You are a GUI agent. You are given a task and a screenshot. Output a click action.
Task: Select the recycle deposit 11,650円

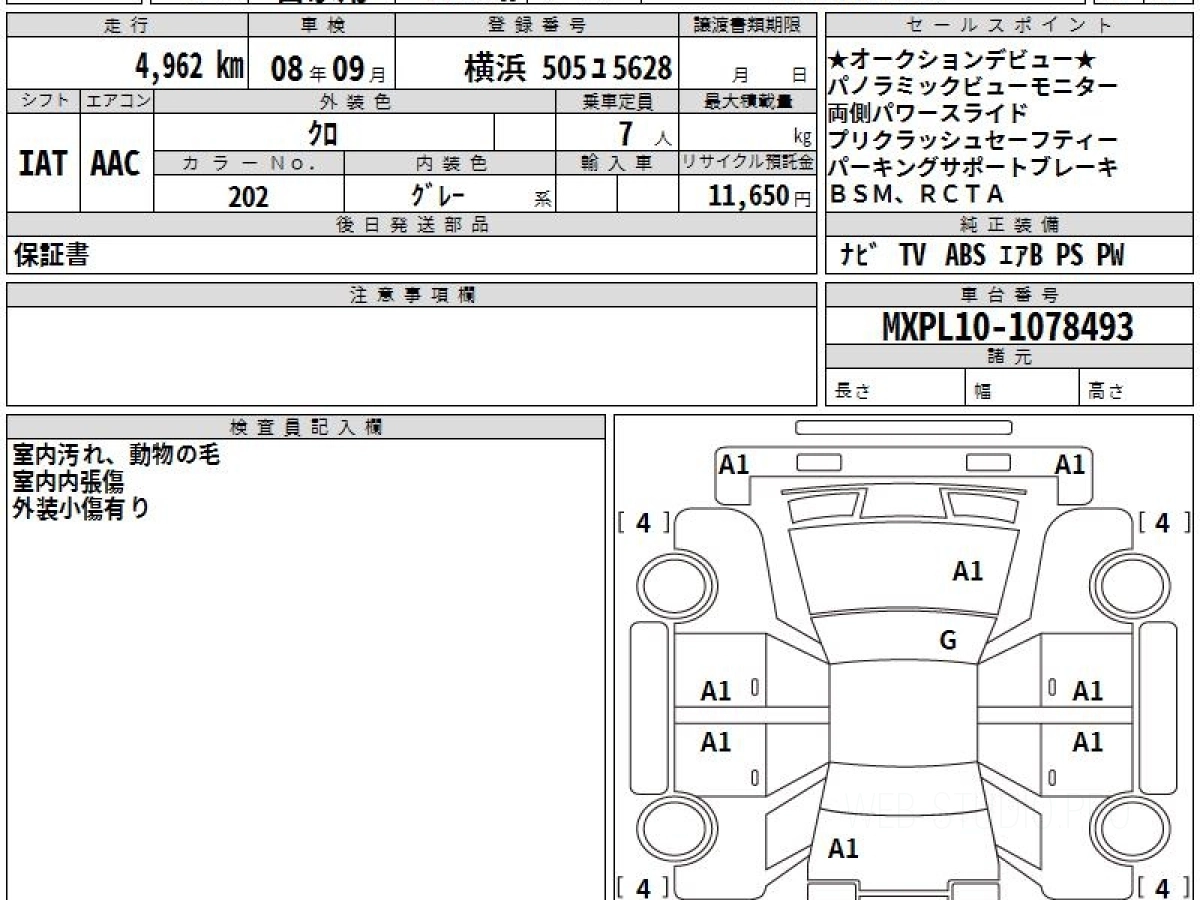(759, 196)
